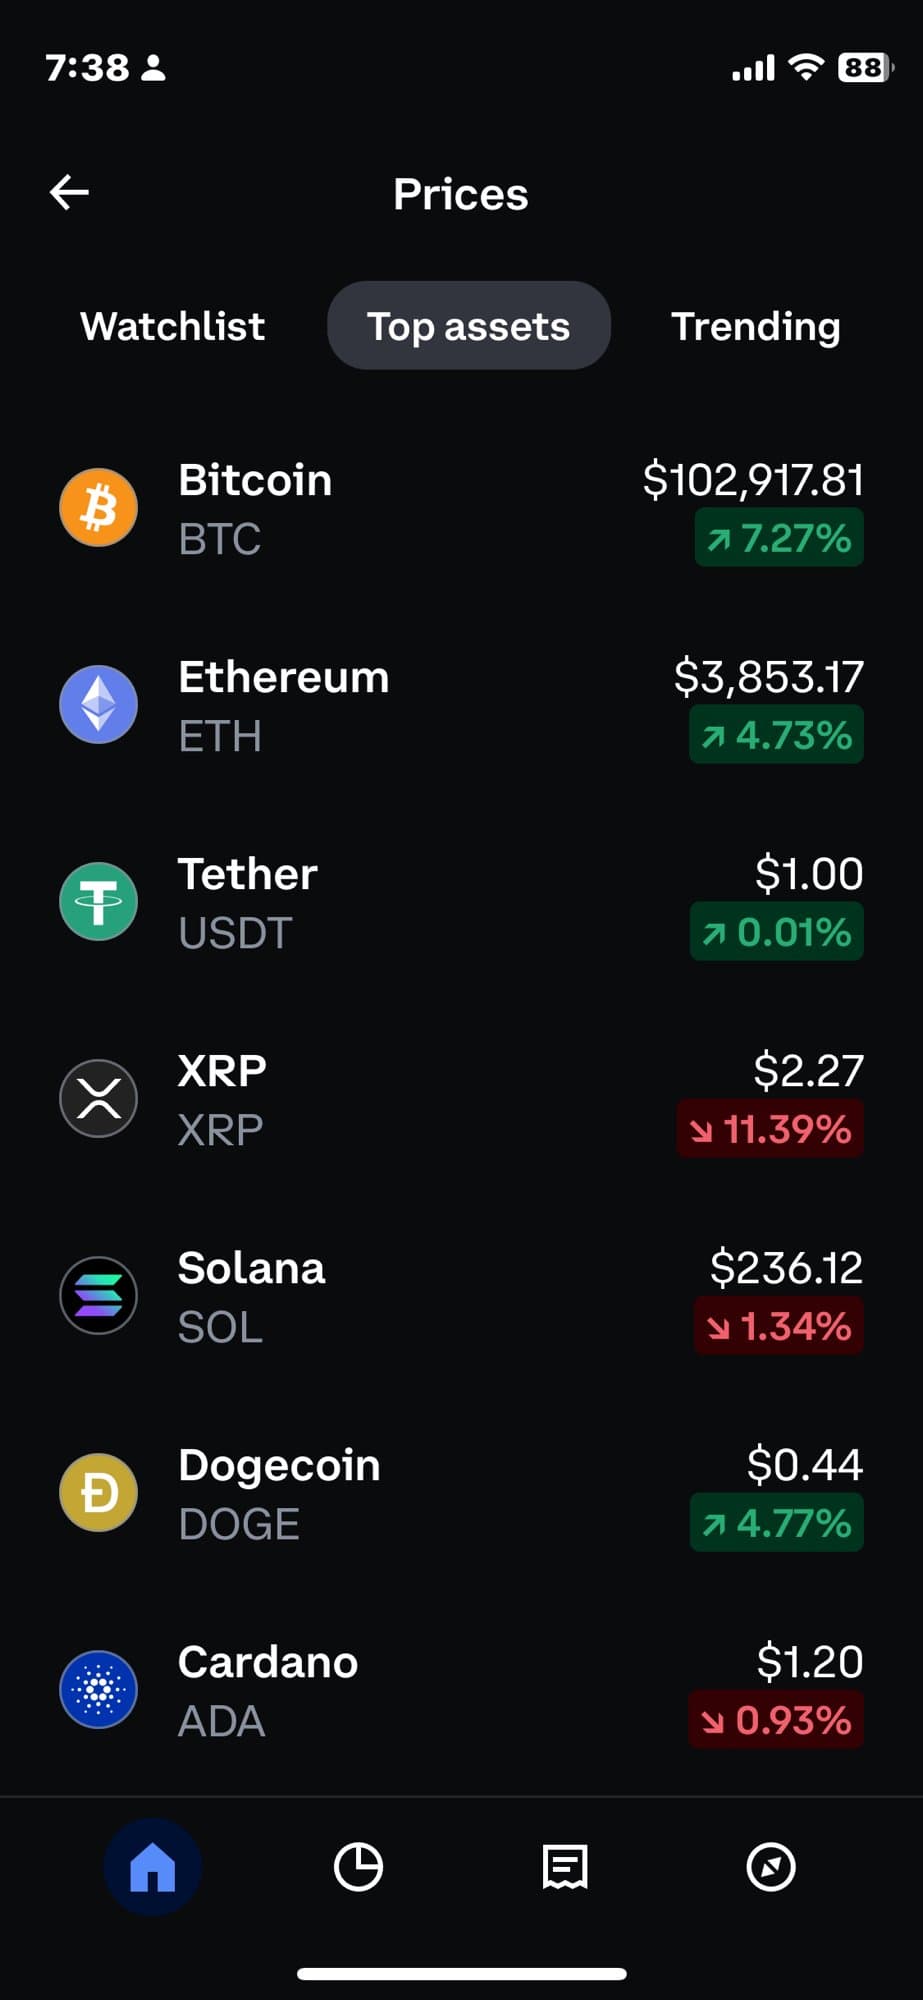Tap XRP 11.39% price drop badge

770,1129
